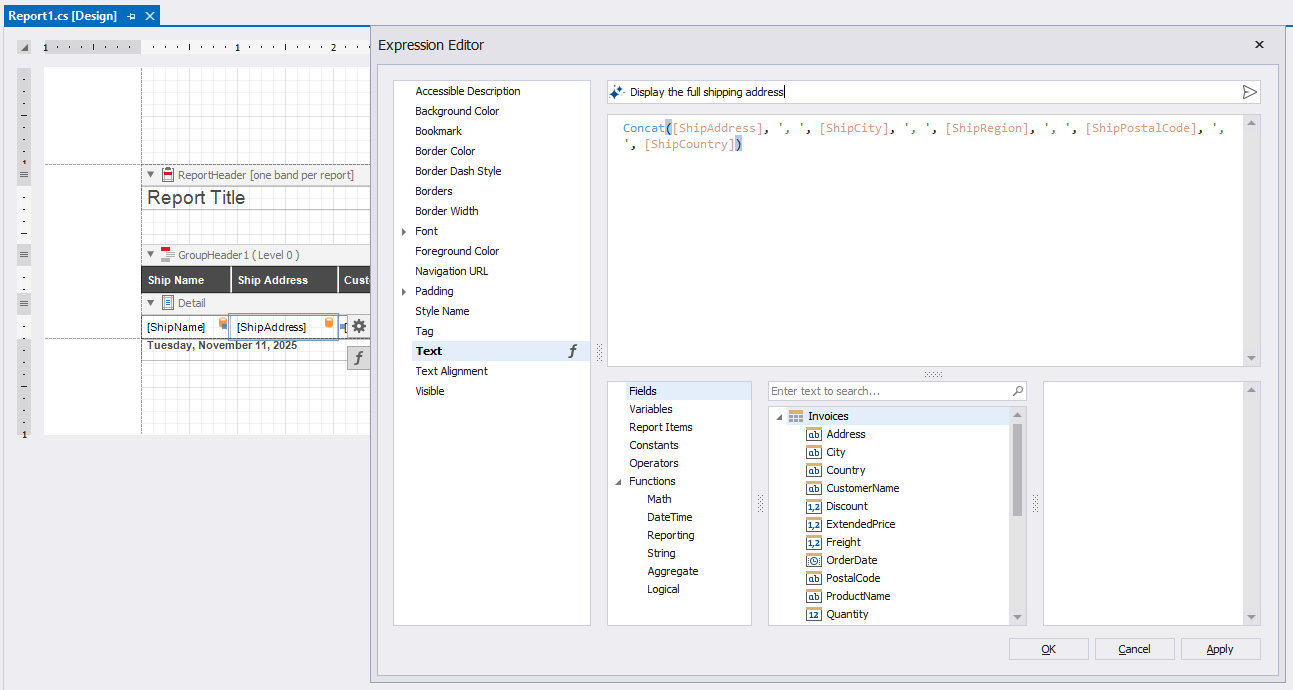Click the numeric icon beside Discount
Image resolution: width=1293 pixels, height=690 pixels.
point(813,506)
